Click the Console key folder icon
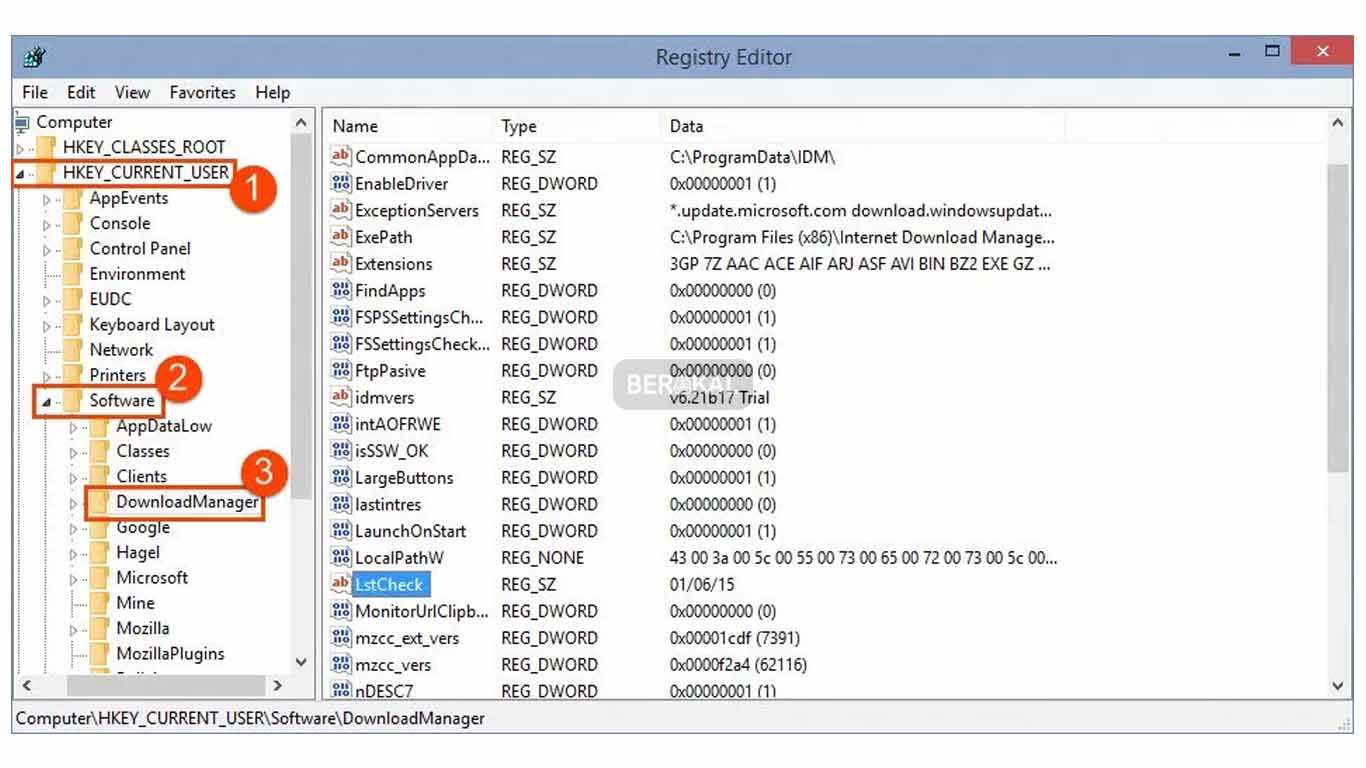 72,223
